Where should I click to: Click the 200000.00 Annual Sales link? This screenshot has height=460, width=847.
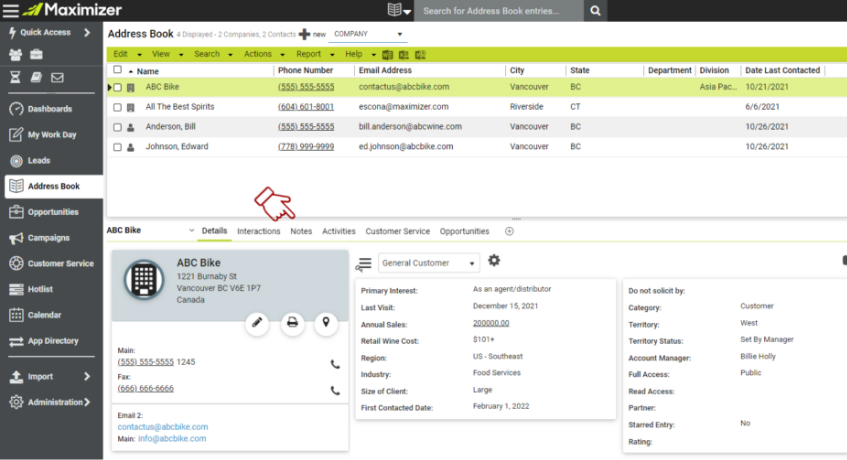click(x=491, y=323)
